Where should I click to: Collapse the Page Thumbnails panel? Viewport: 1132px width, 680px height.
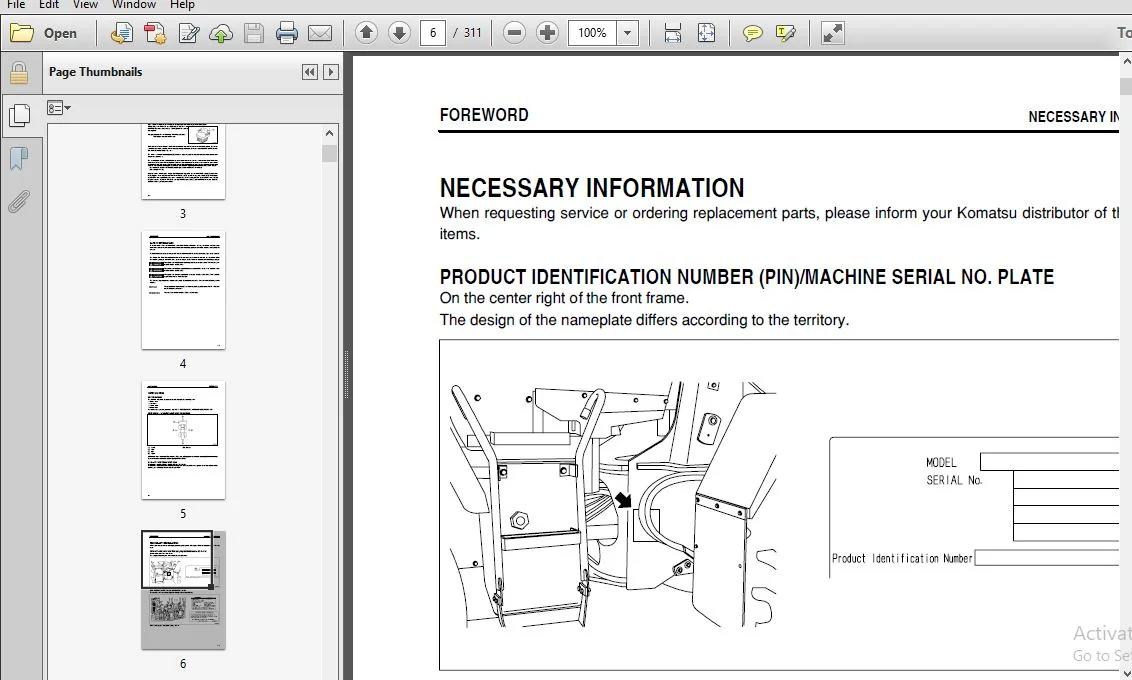310,71
